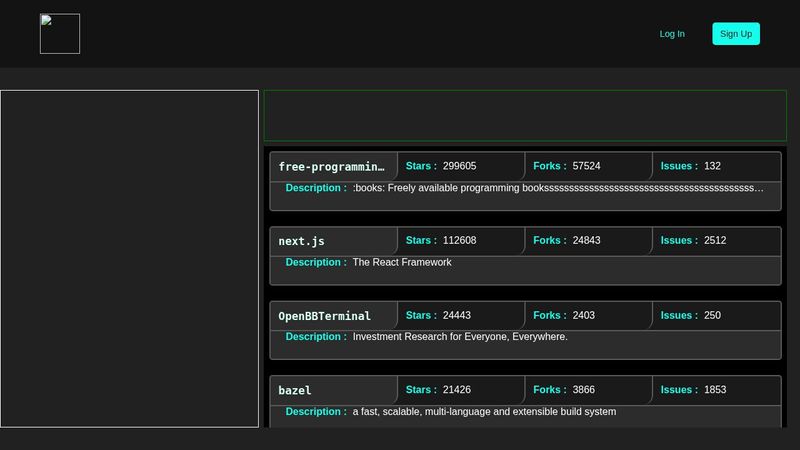Open the bazel repository title
This screenshot has width=800, height=450.
pos(295,390)
